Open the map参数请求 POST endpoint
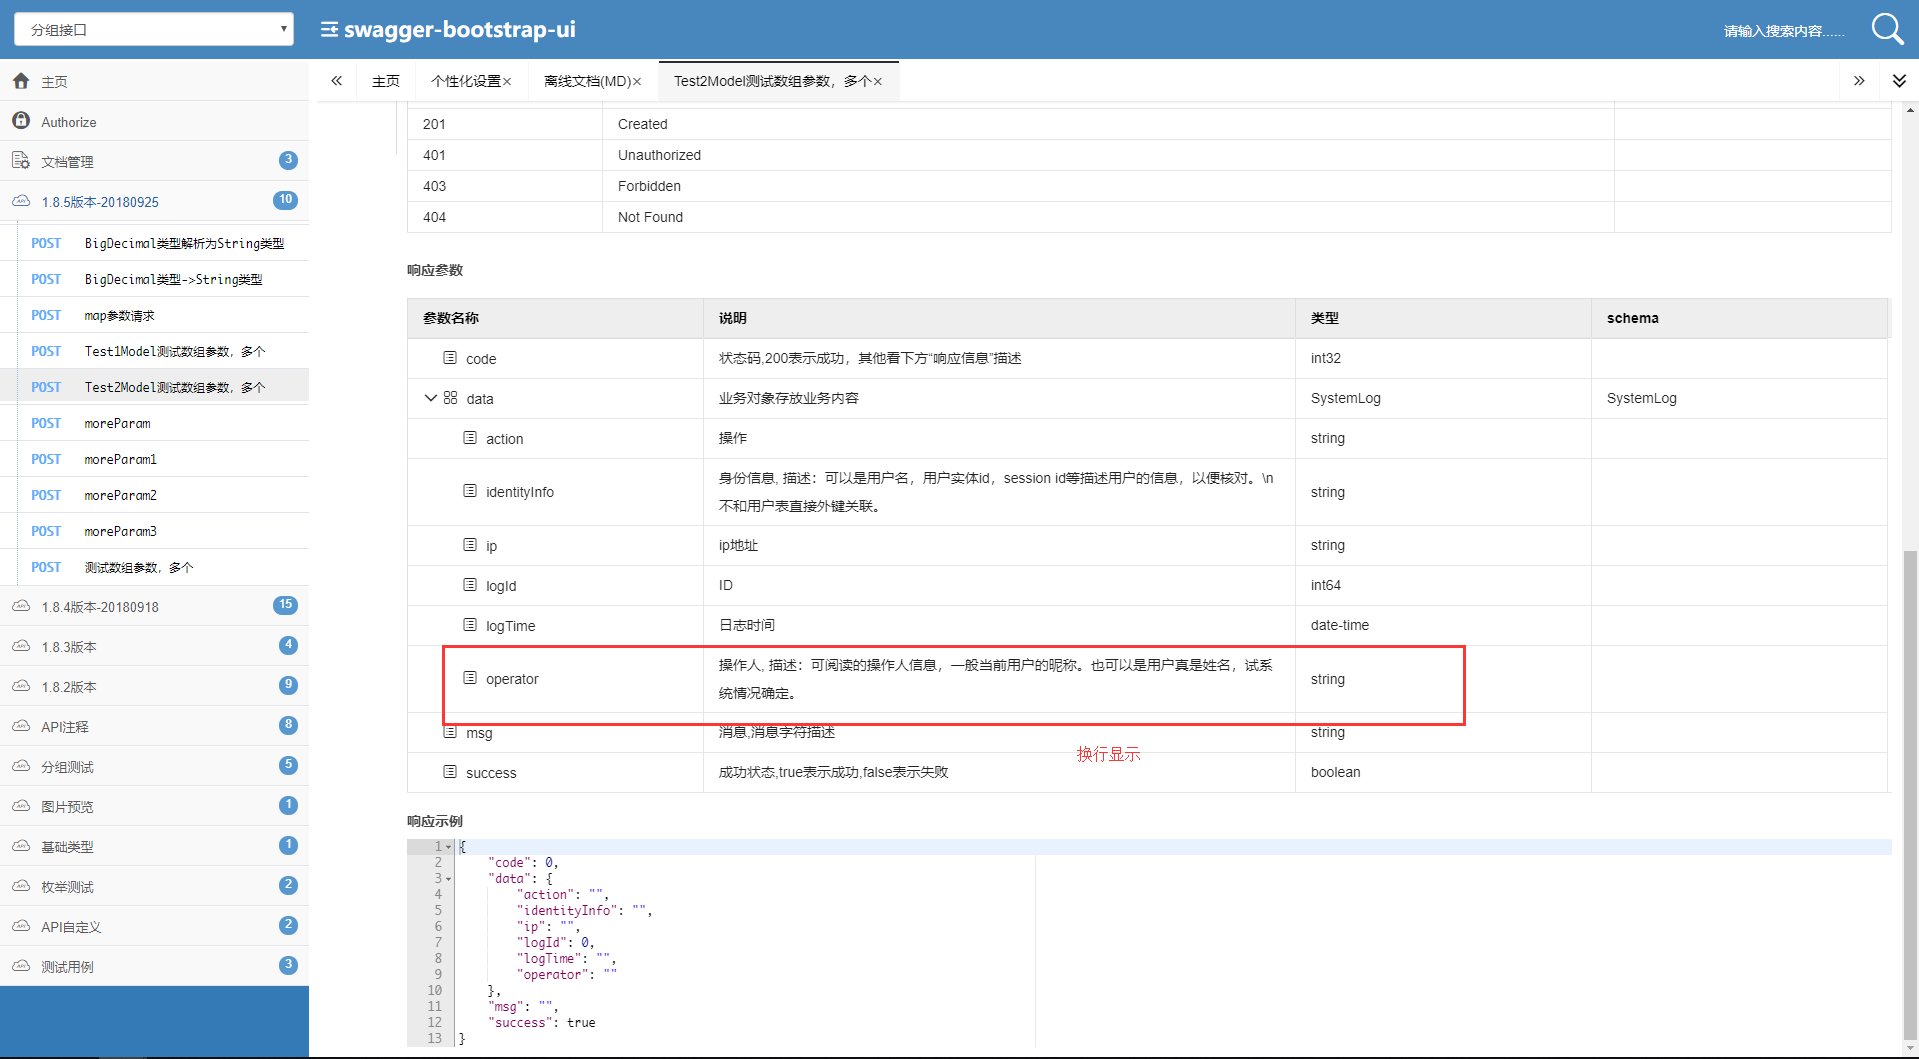1919x1059 pixels. click(x=119, y=315)
